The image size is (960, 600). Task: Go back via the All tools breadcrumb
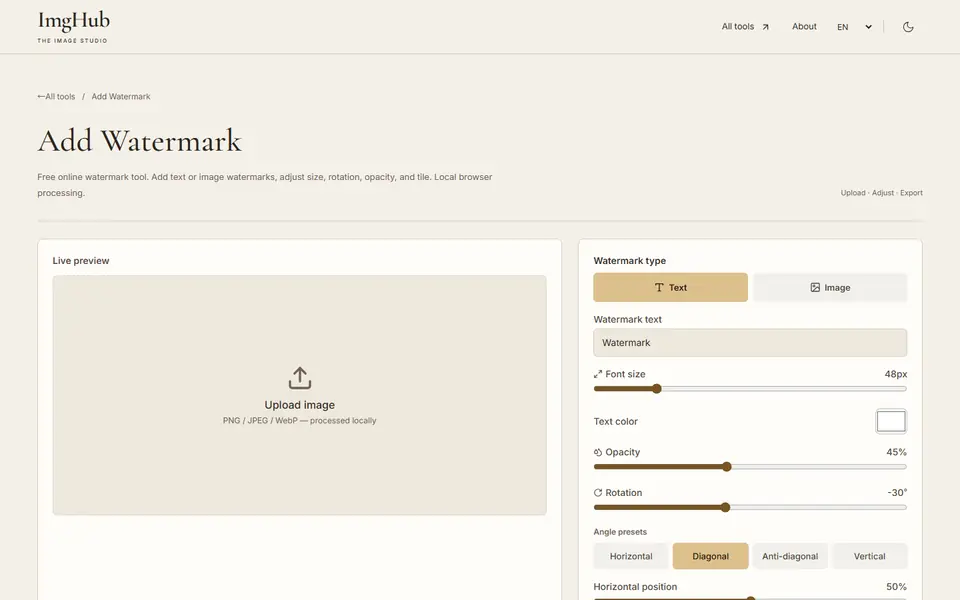click(x=56, y=97)
